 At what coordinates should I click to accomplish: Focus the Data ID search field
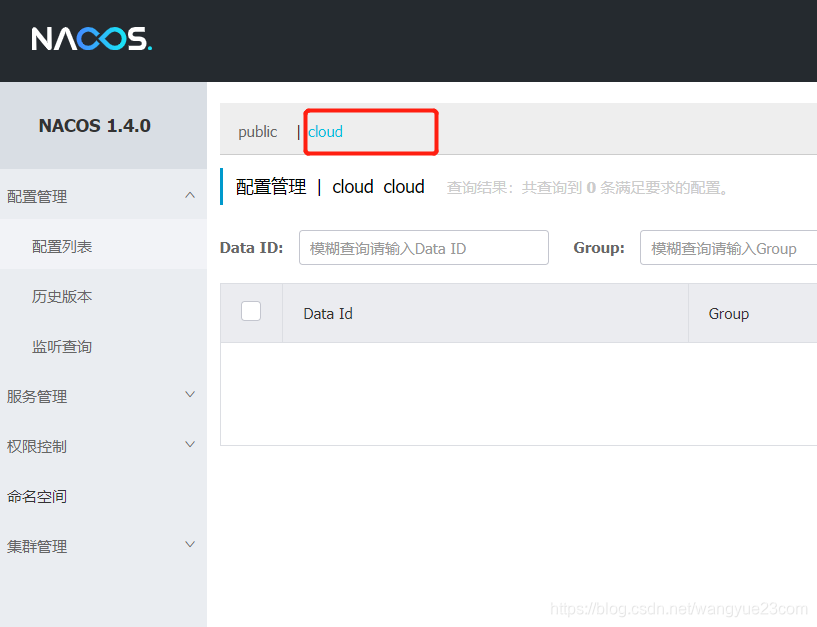424,248
